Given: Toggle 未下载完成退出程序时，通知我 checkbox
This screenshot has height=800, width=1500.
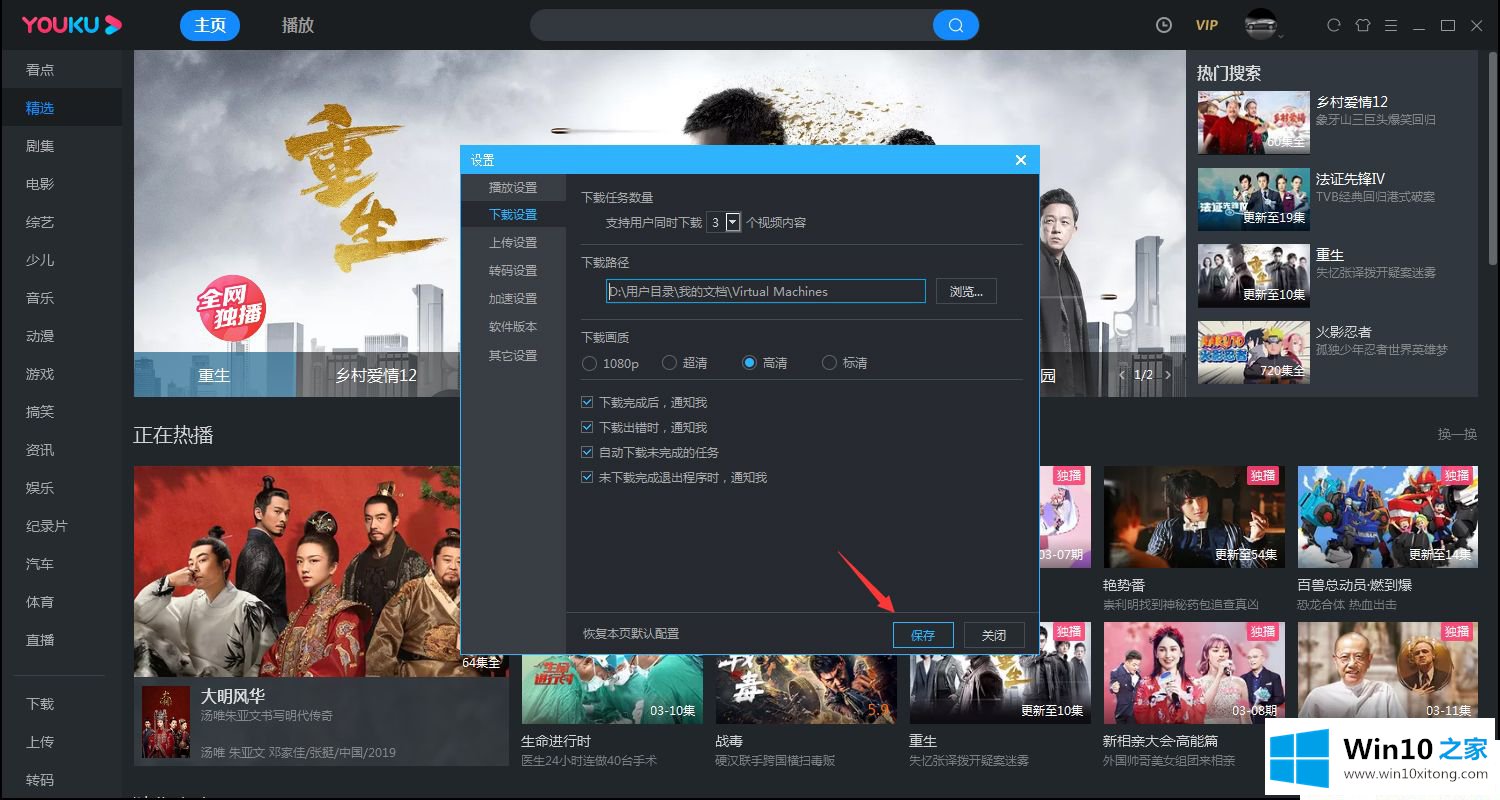Looking at the screenshot, I should tap(588, 477).
